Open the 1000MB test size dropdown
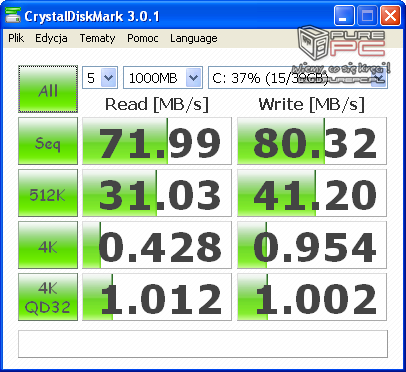This screenshot has width=406, height=372. point(163,78)
